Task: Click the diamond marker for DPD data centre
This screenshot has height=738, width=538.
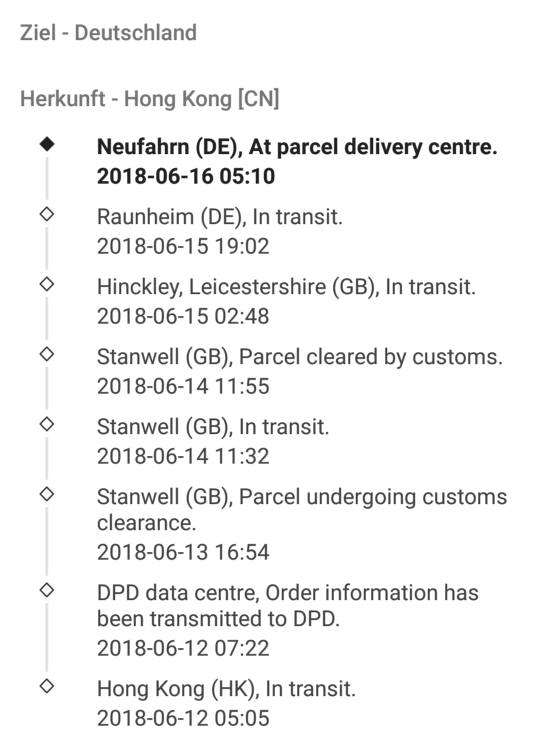Action: [47, 590]
